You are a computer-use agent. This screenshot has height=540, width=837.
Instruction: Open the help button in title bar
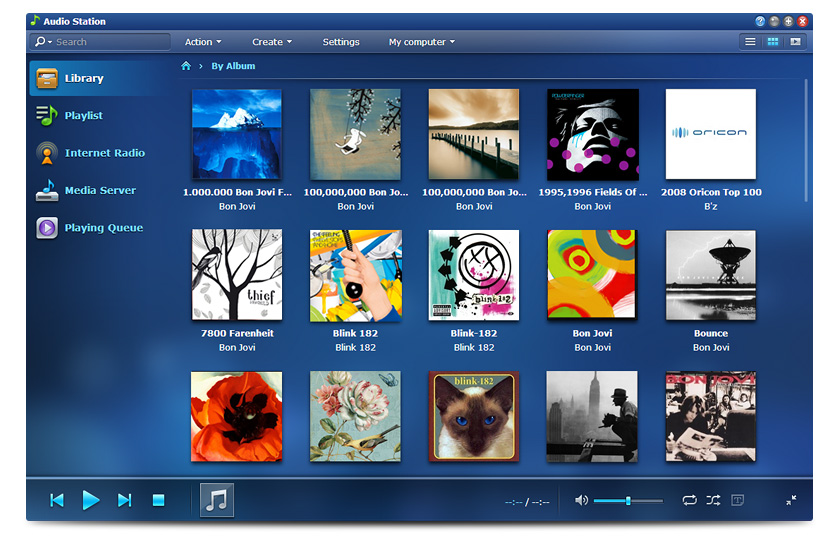[x=760, y=21]
